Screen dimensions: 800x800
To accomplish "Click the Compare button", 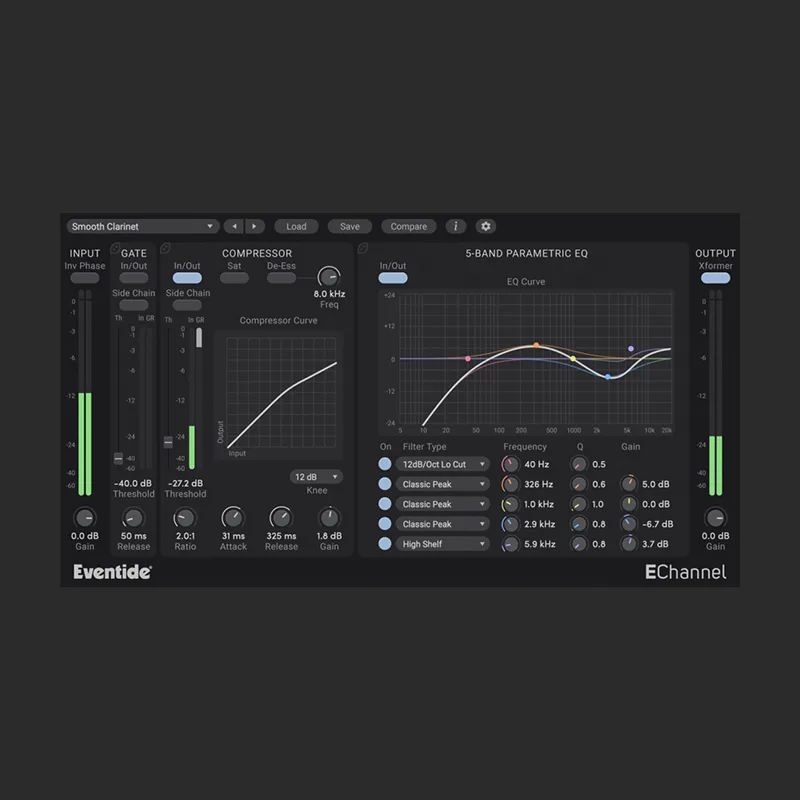I will tap(409, 226).
